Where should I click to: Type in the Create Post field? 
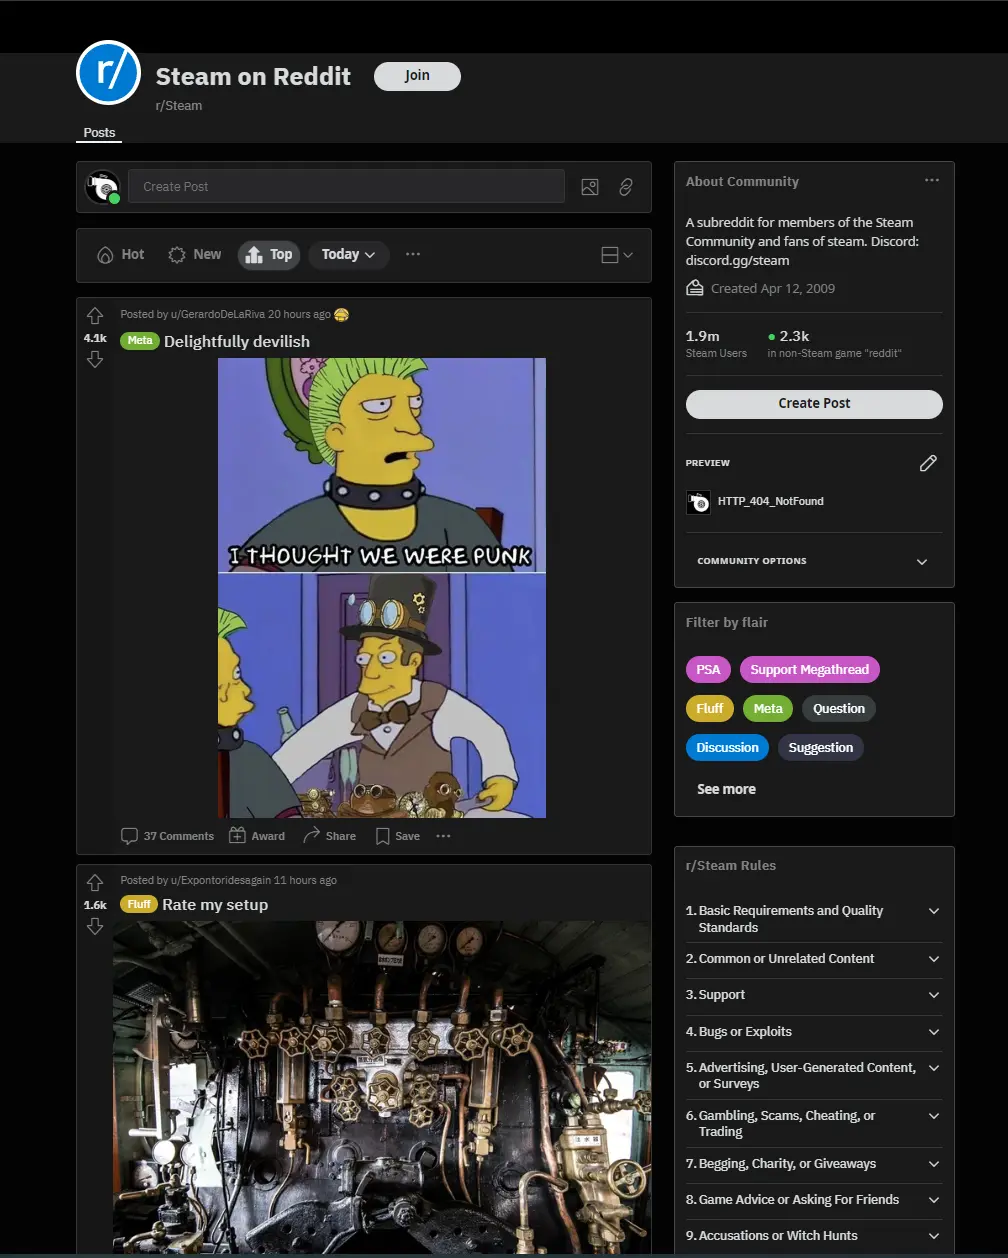(346, 187)
